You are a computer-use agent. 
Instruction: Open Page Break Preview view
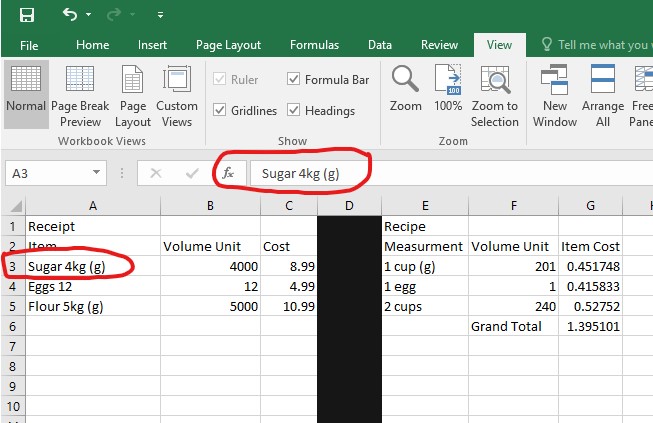(x=80, y=96)
